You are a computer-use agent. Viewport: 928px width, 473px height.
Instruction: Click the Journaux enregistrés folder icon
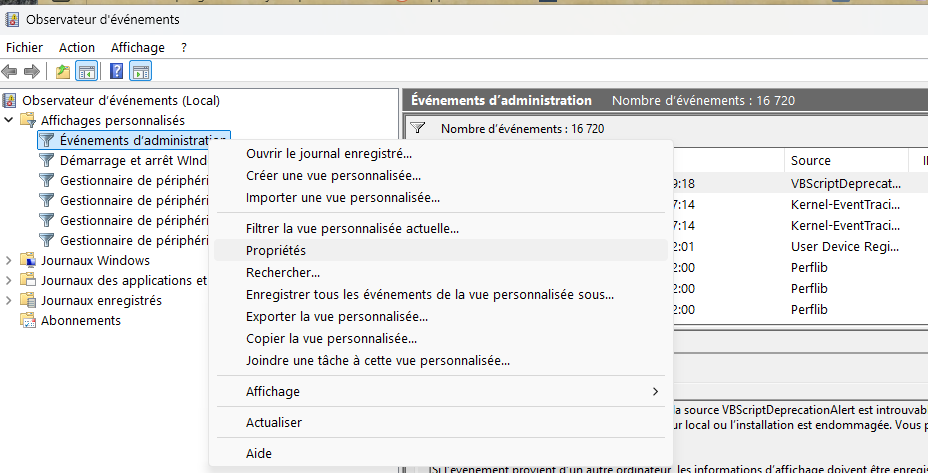(28, 300)
